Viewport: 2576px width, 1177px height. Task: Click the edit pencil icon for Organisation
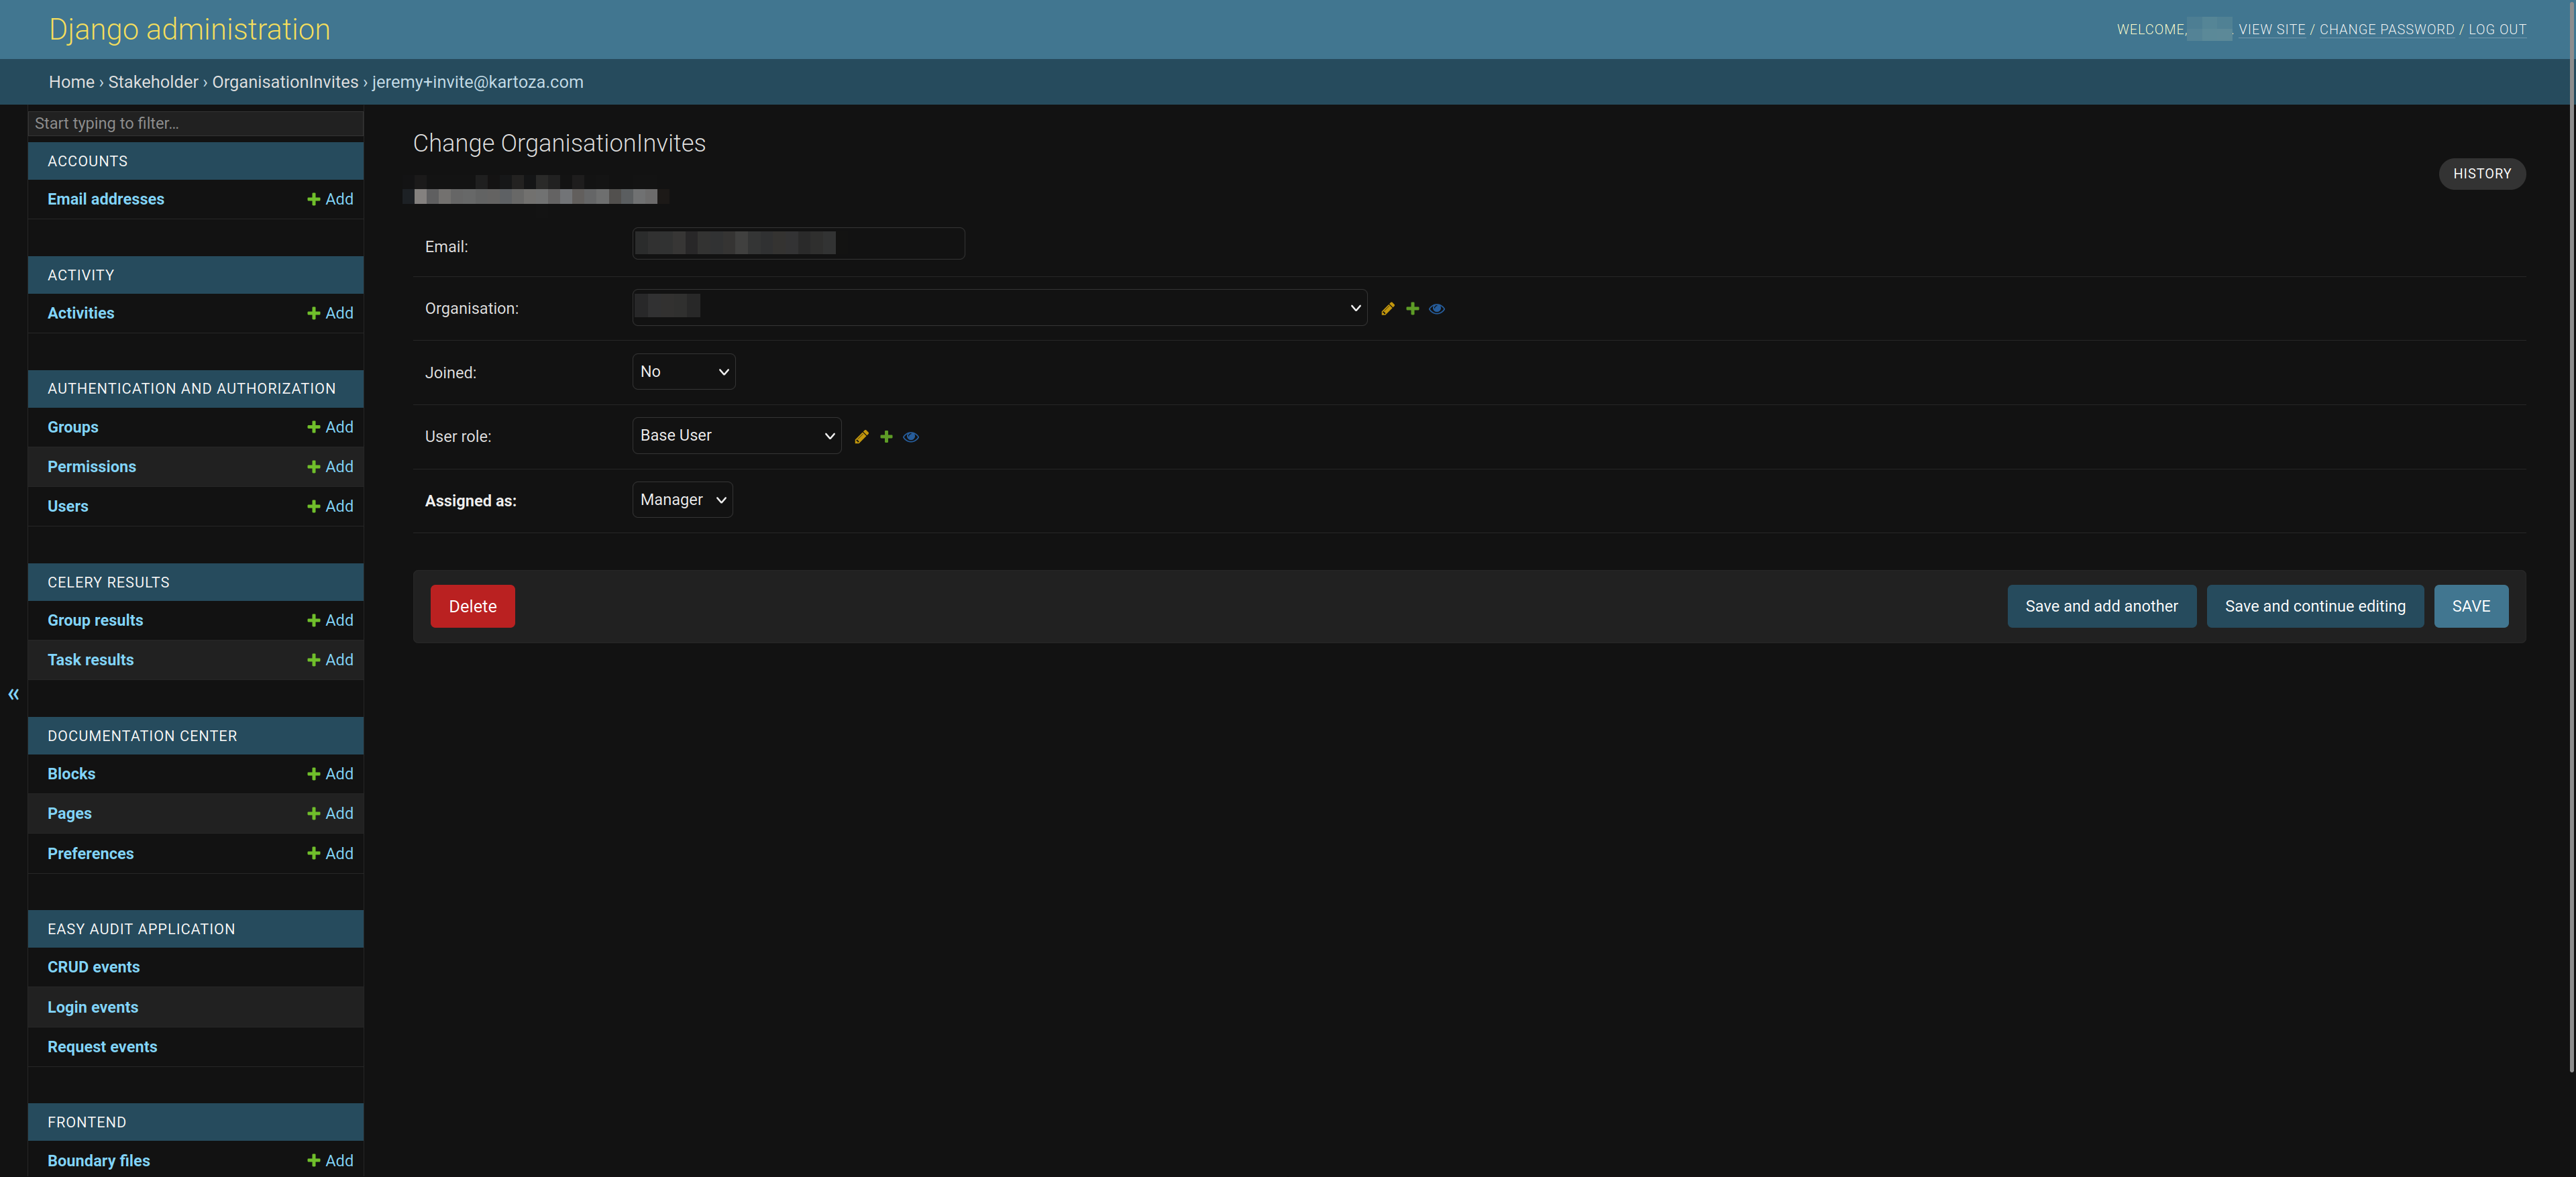[x=1388, y=307]
